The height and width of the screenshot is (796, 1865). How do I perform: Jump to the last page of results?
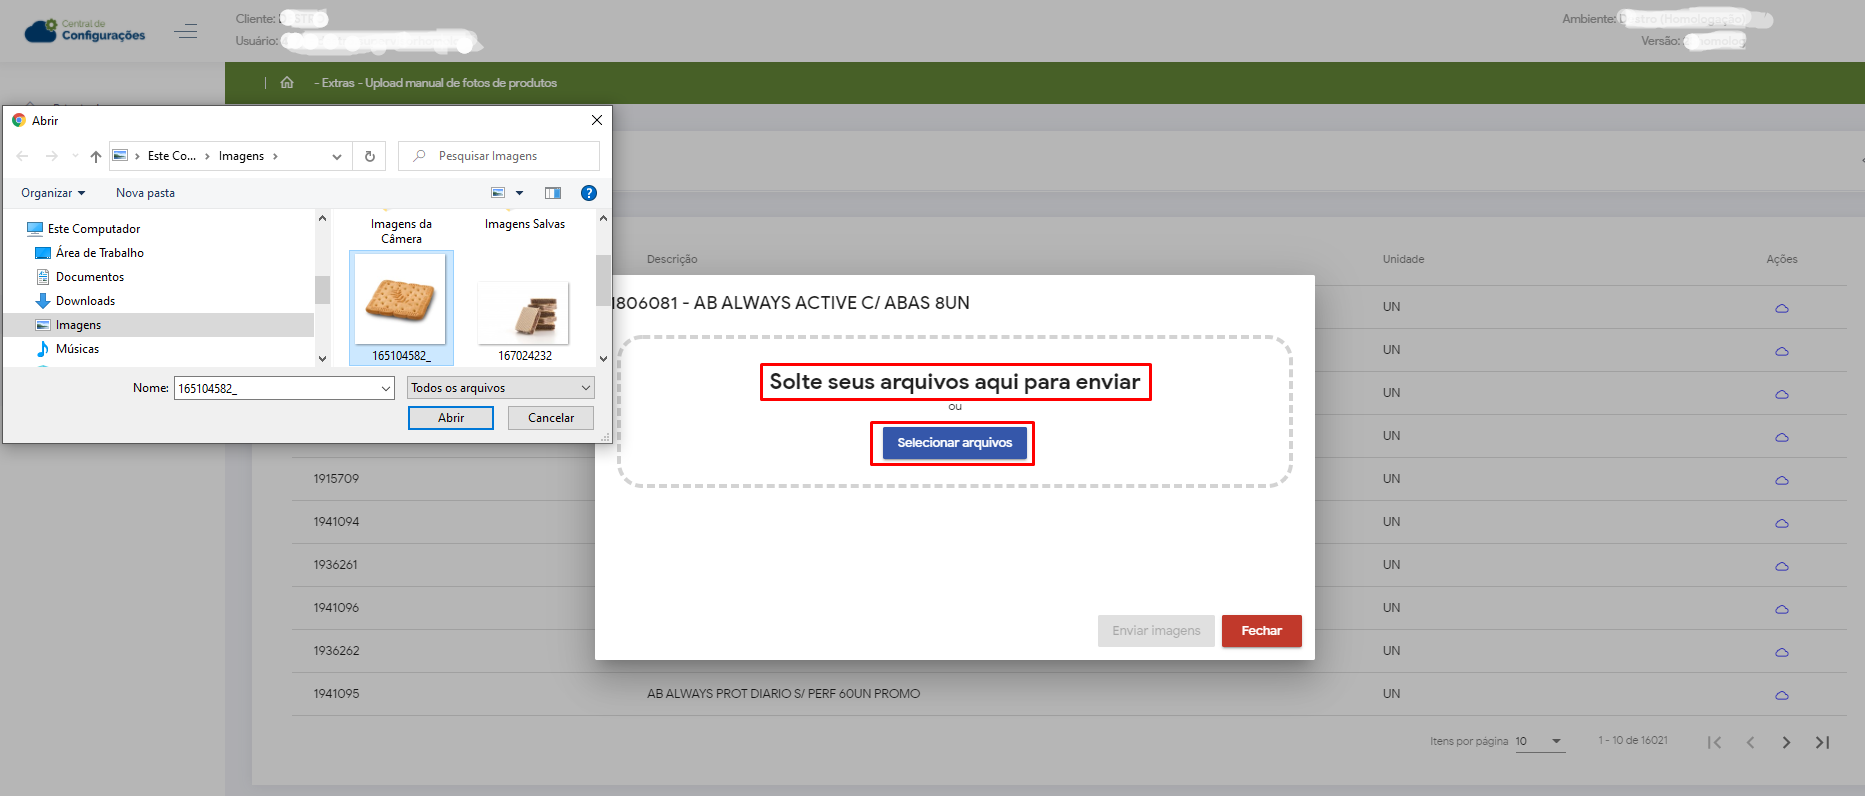(x=1822, y=742)
